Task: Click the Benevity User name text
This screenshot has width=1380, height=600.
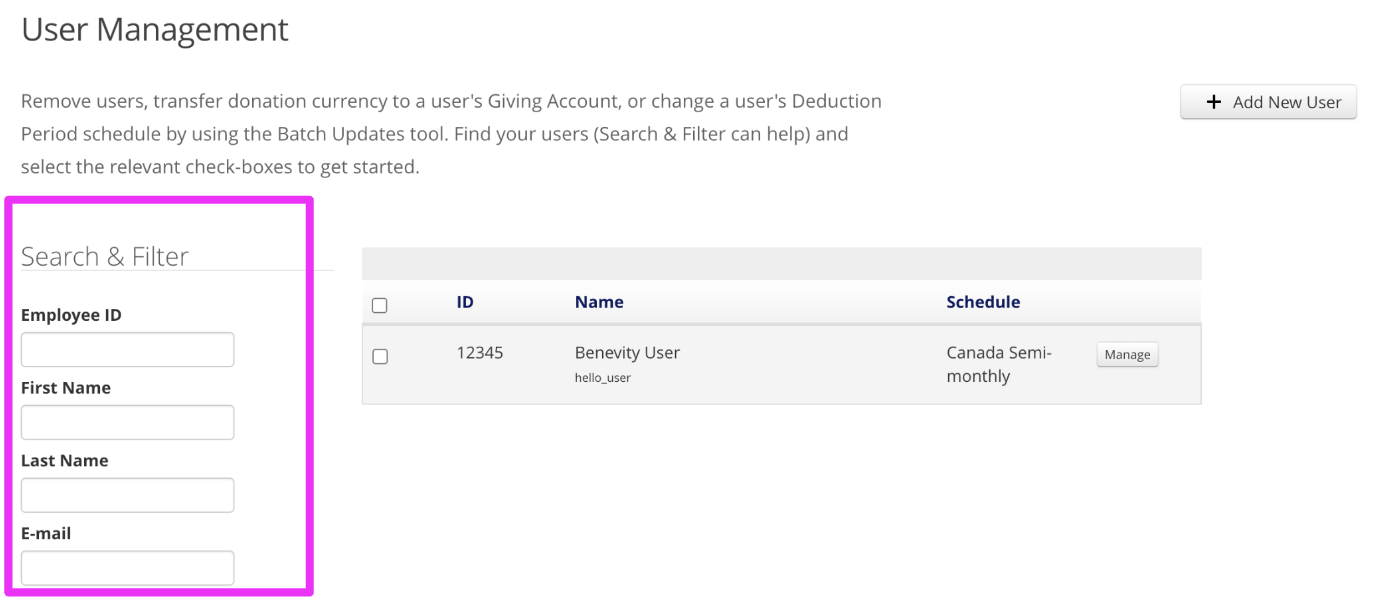Action: pyautogui.click(x=627, y=353)
